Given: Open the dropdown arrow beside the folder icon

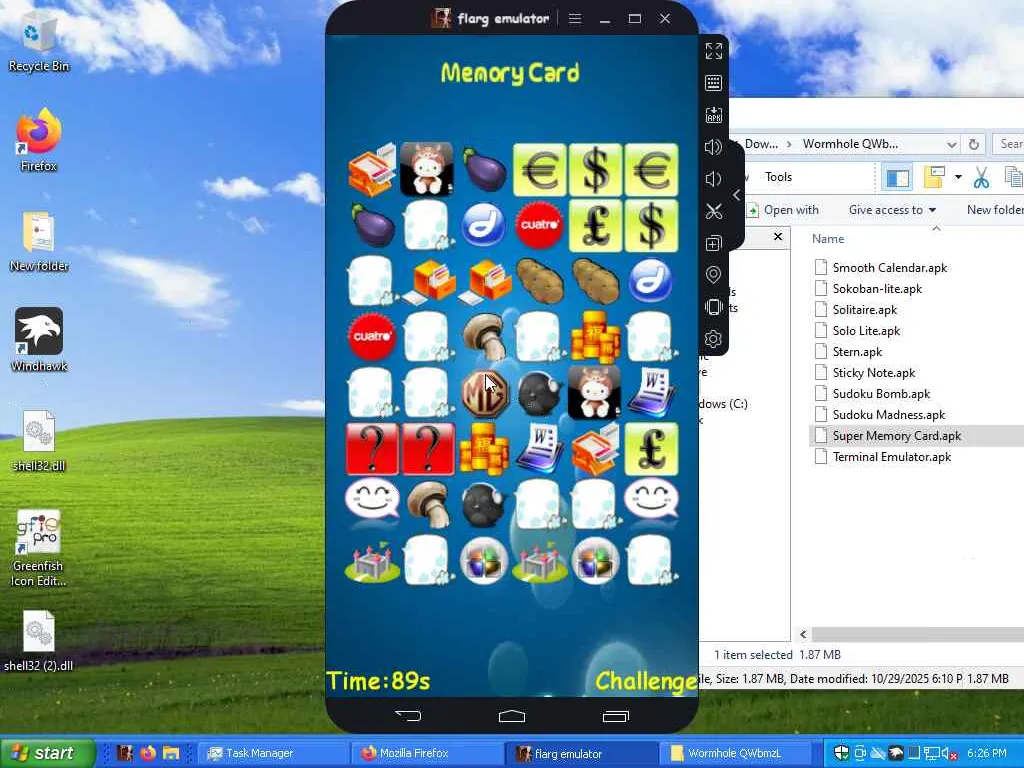Looking at the screenshot, I should [958, 177].
